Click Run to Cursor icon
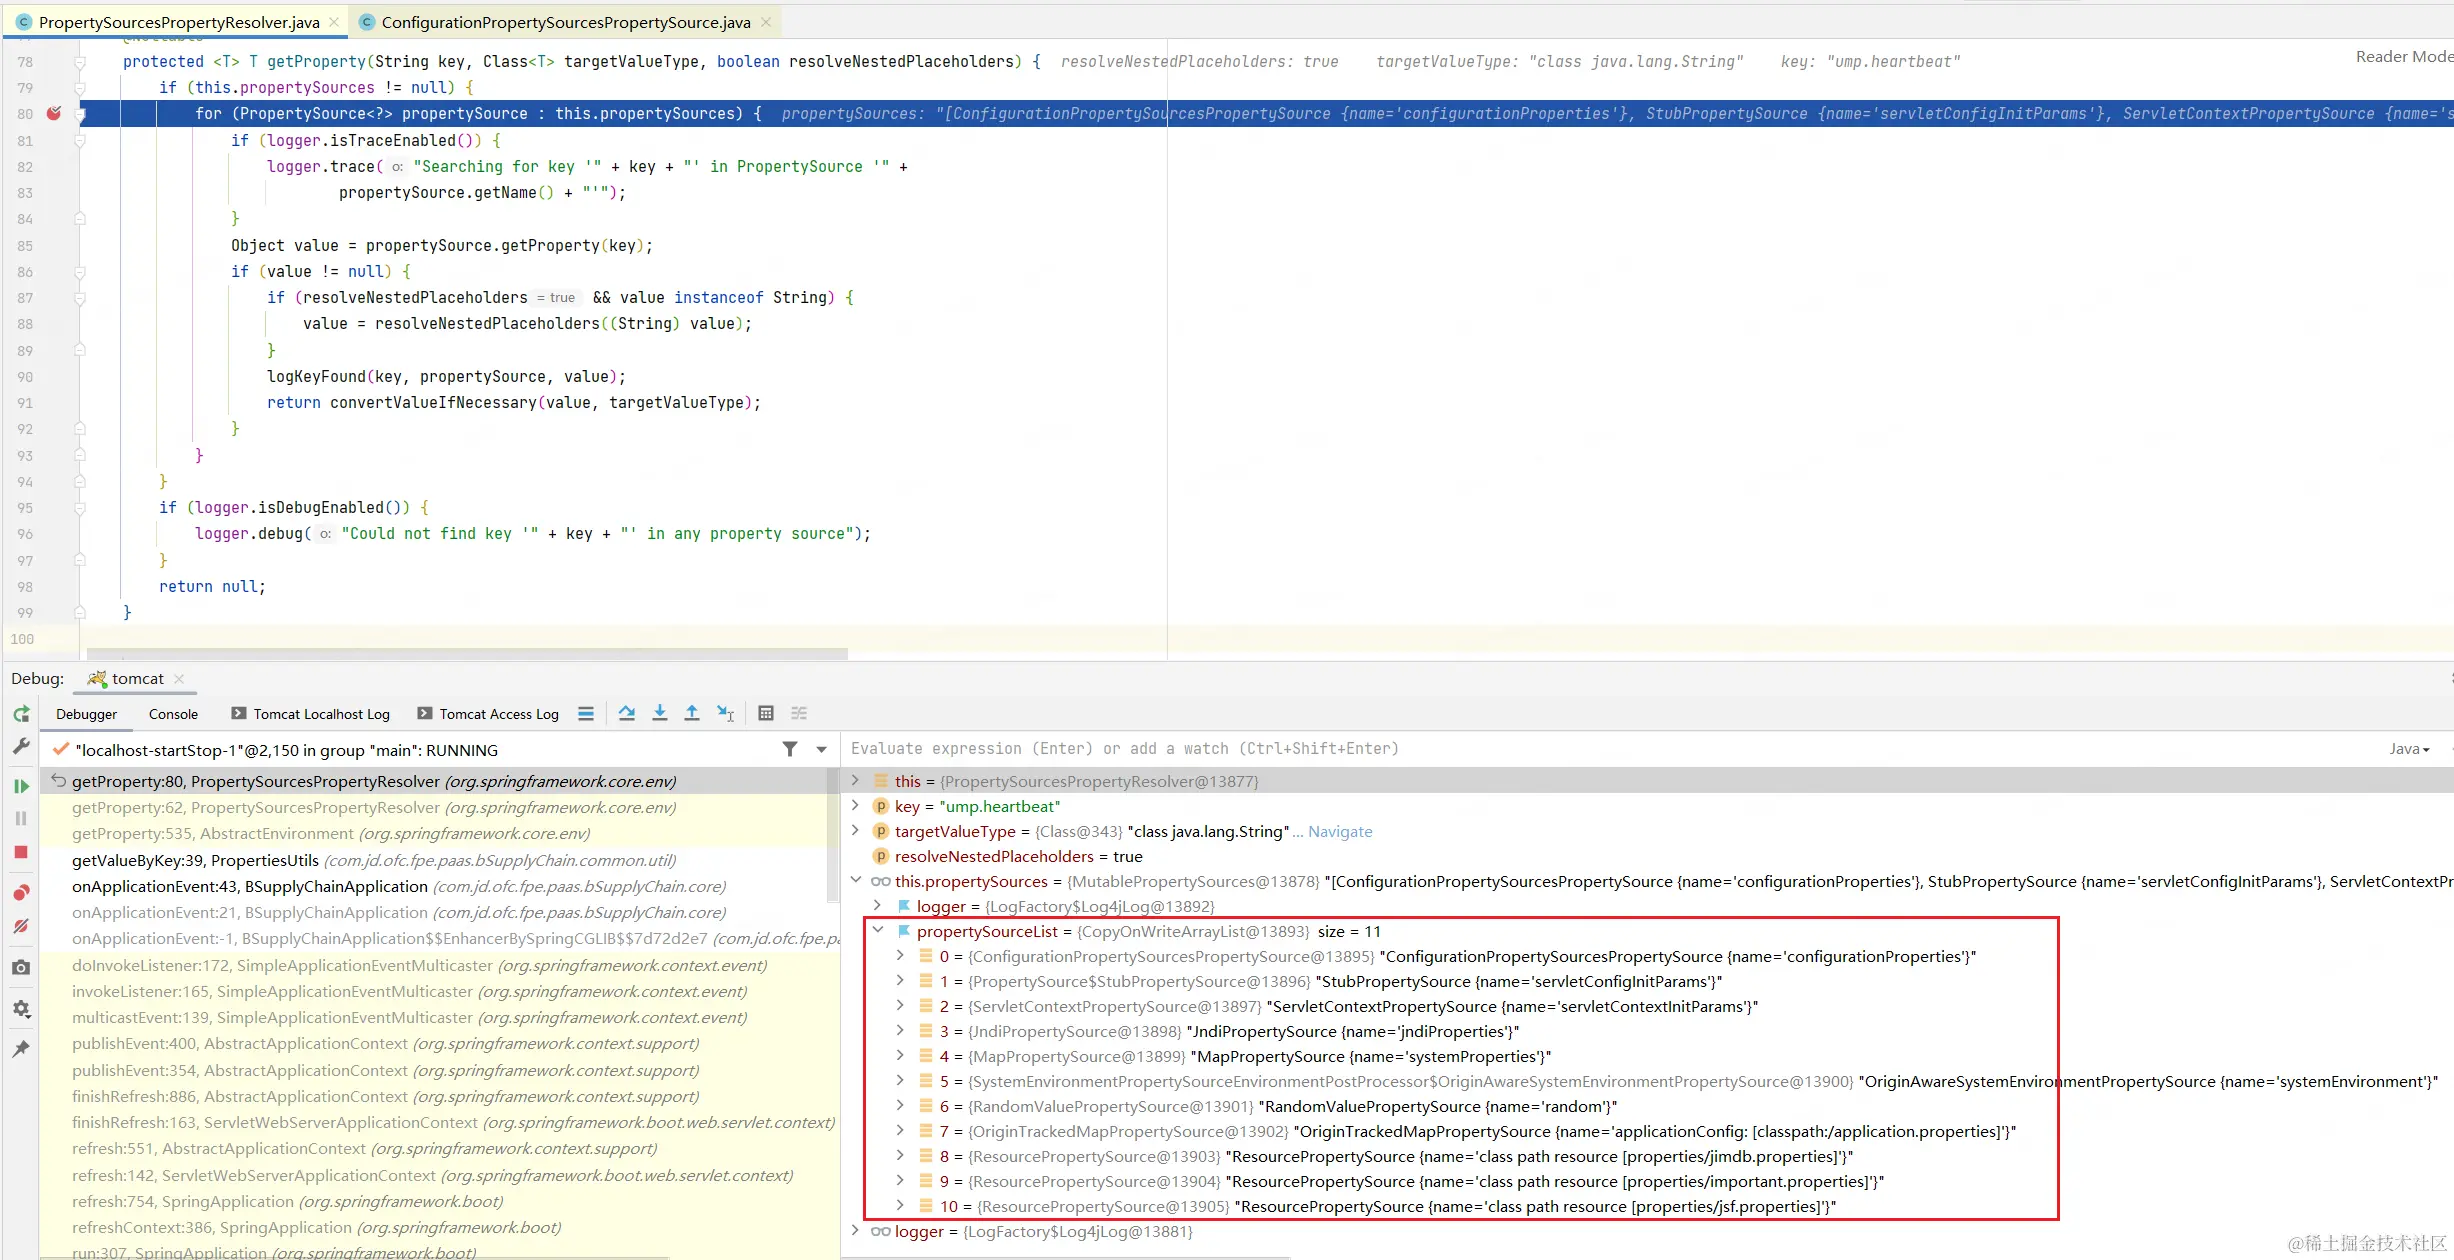The height and width of the screenshot is (1260, 2454). click(726, 713)
